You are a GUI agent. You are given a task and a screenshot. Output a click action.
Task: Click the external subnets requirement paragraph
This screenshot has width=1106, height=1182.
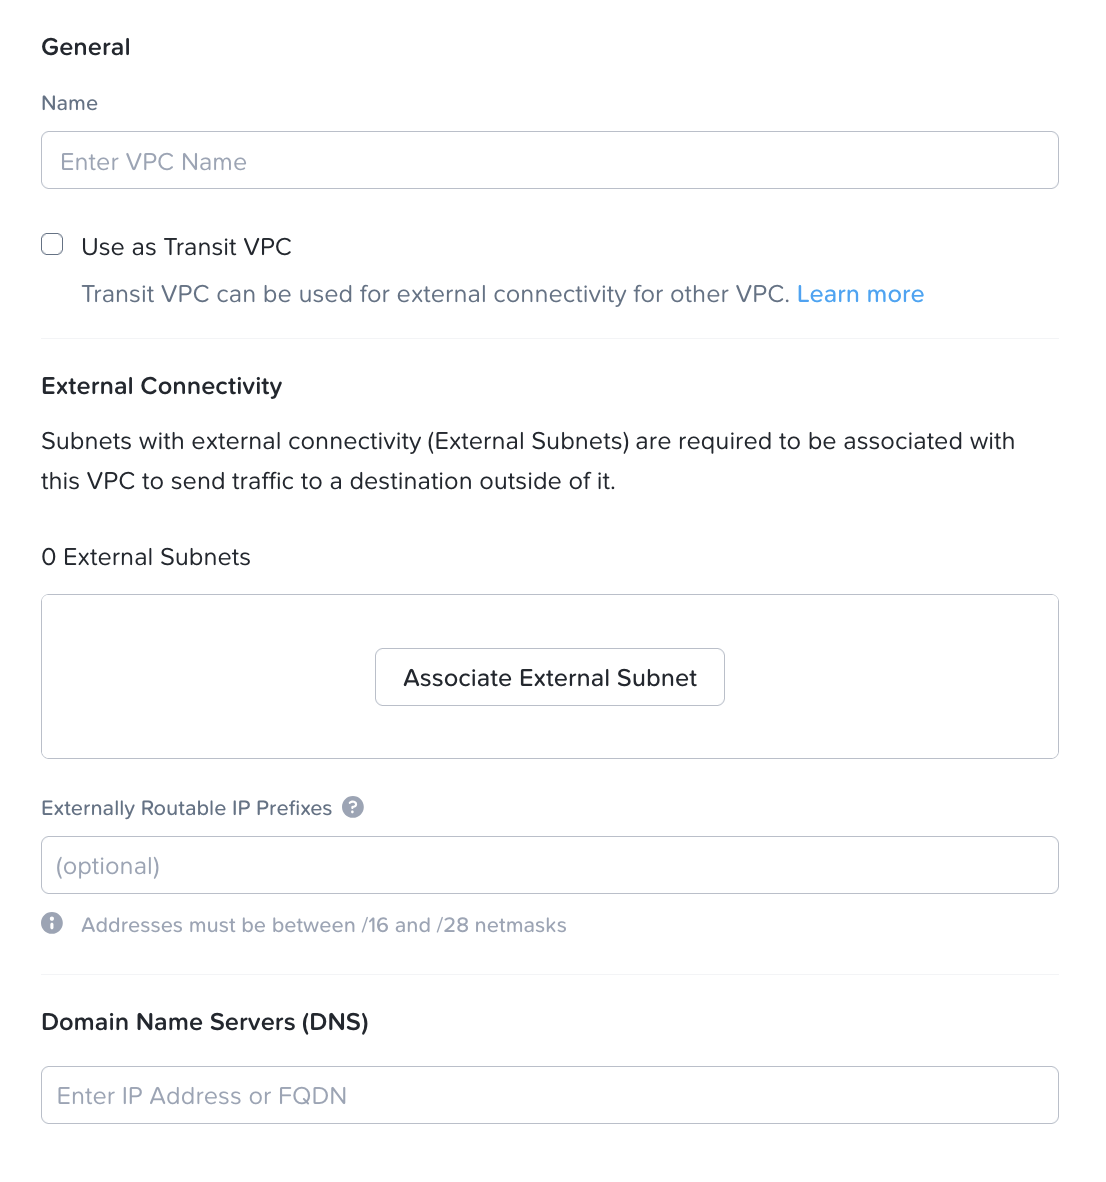pyautogui.click(x=527, y=461)
